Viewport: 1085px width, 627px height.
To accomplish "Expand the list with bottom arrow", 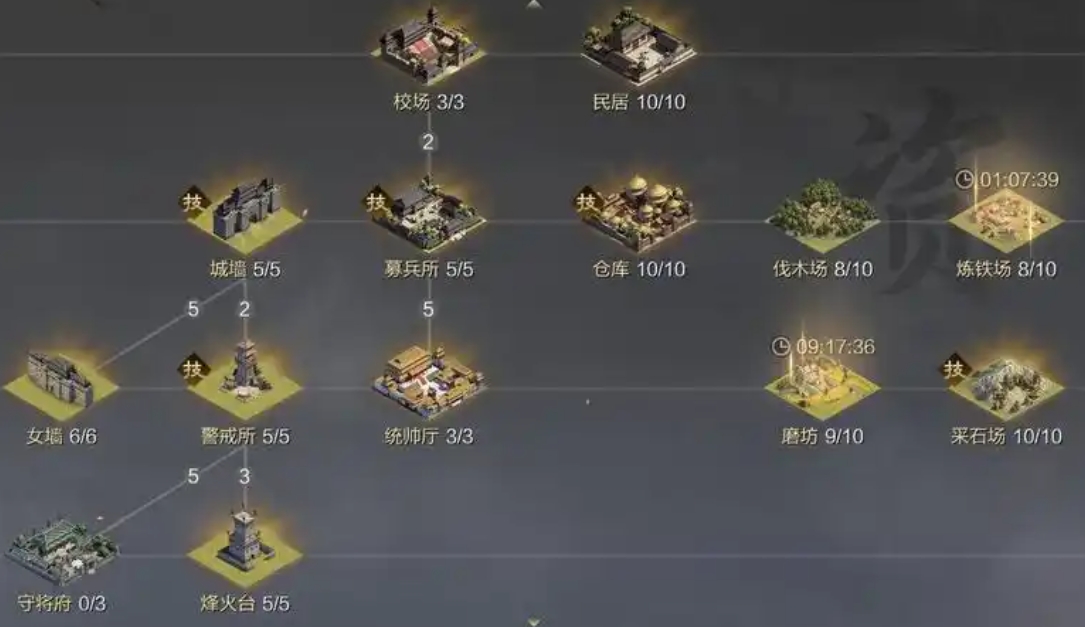I will pos(534,622).
